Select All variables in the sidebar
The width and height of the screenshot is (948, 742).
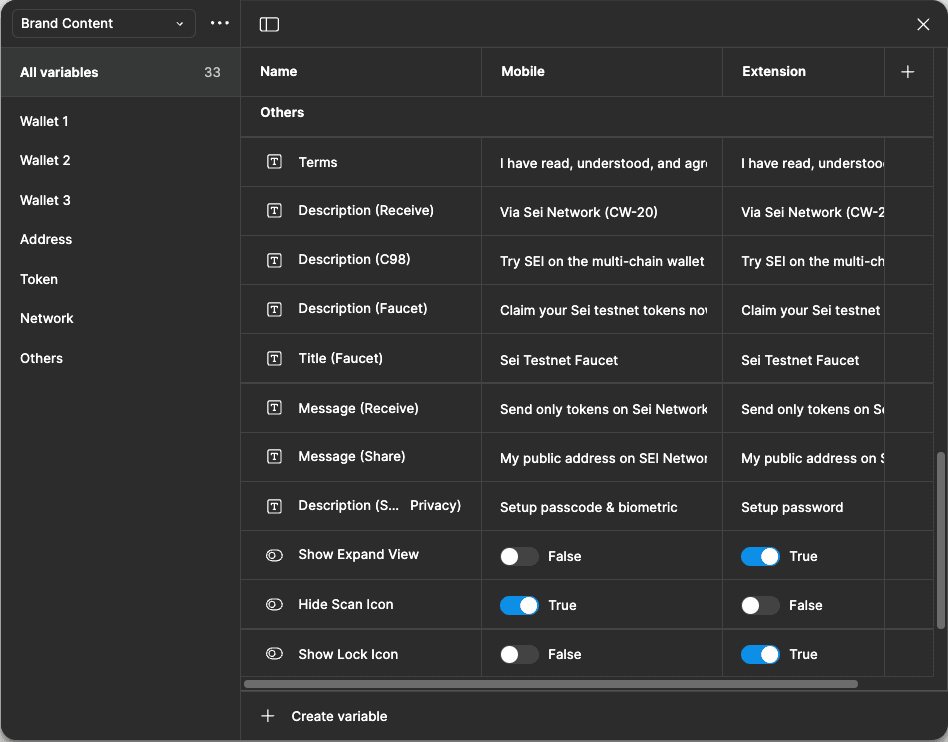tap(58, 72)
